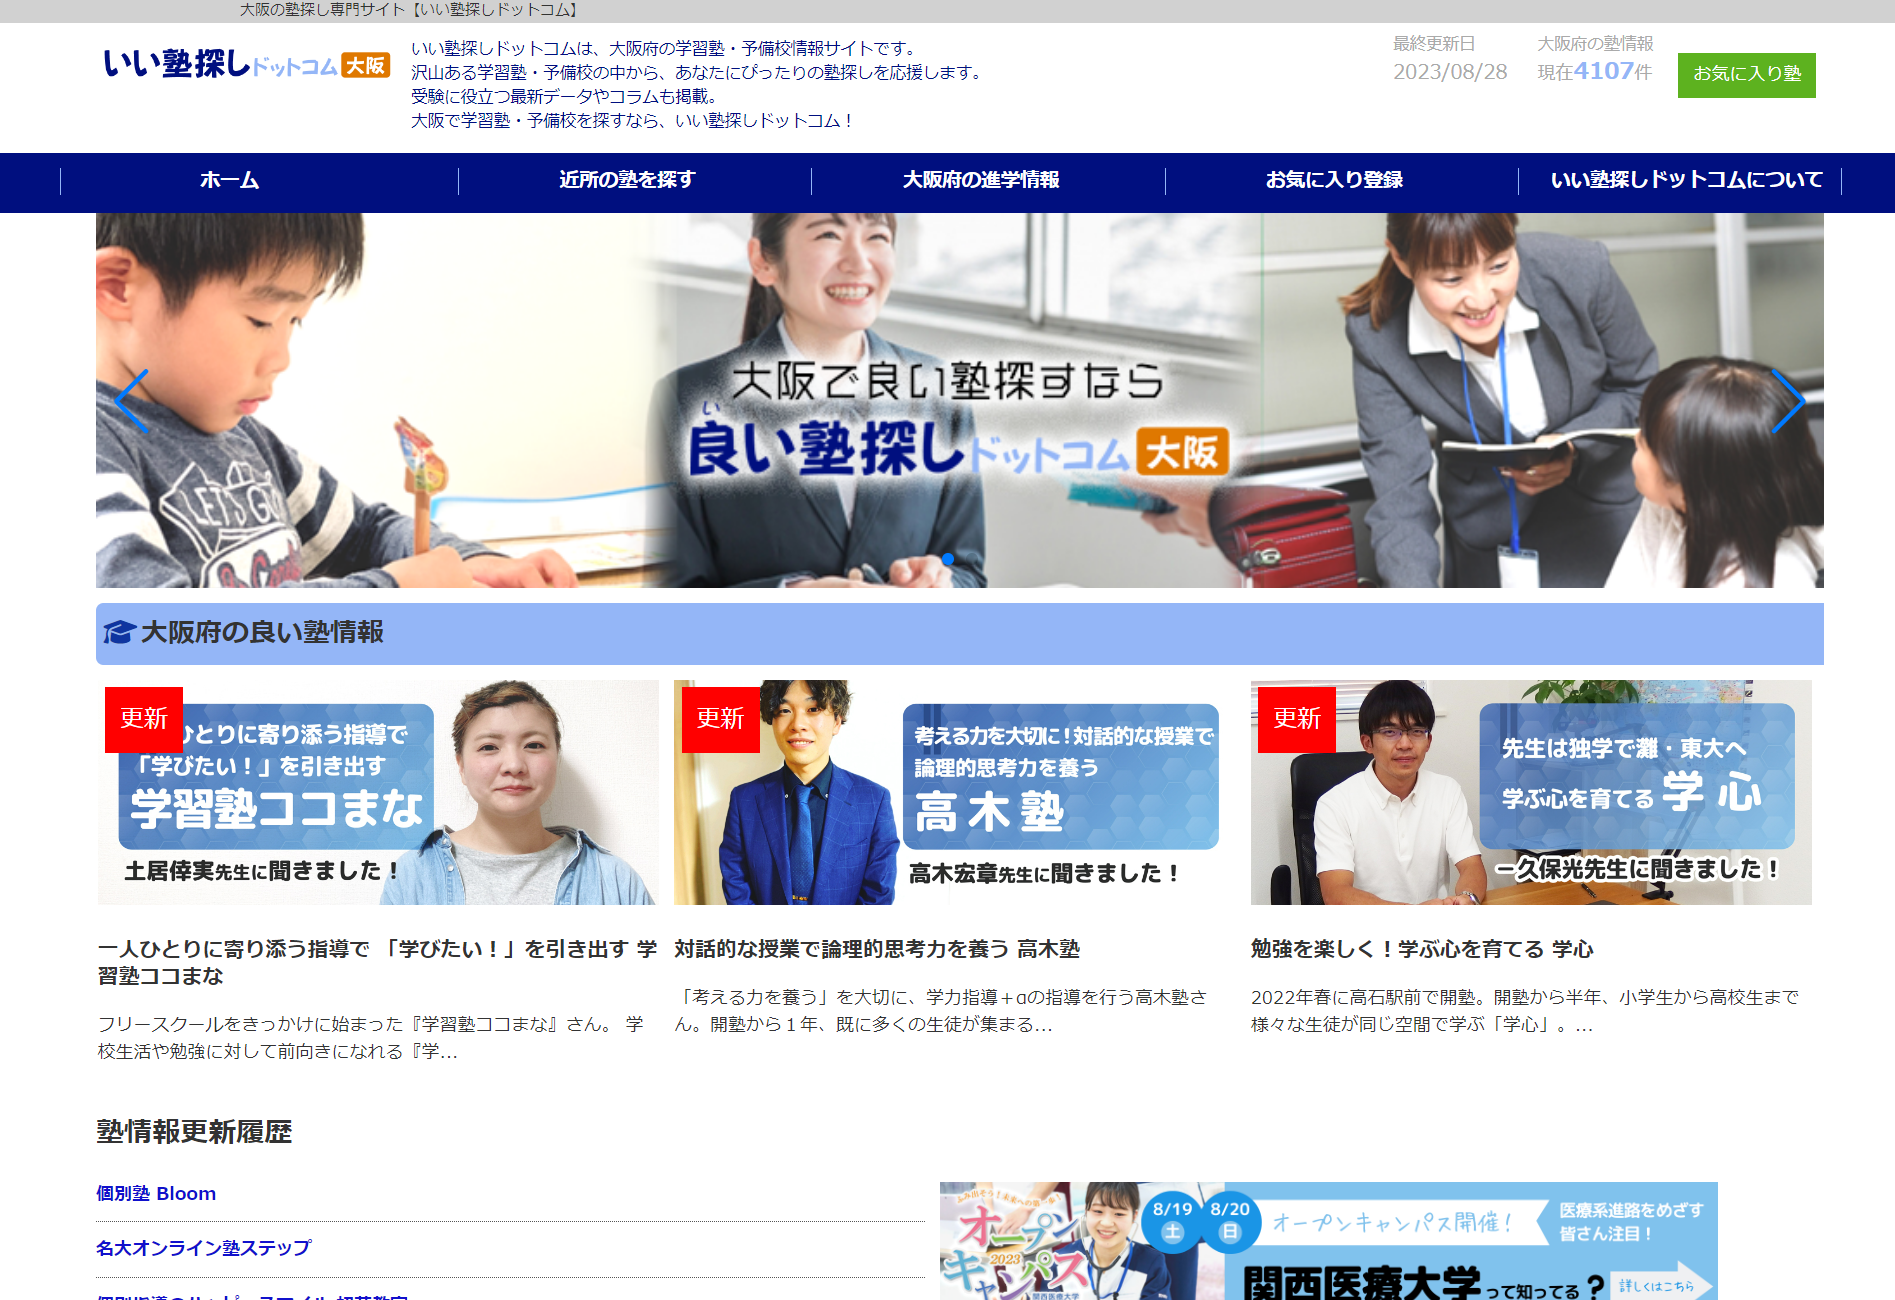Open the ホーム menu item
This screenshot has height=1300, width=1895.
229,180
